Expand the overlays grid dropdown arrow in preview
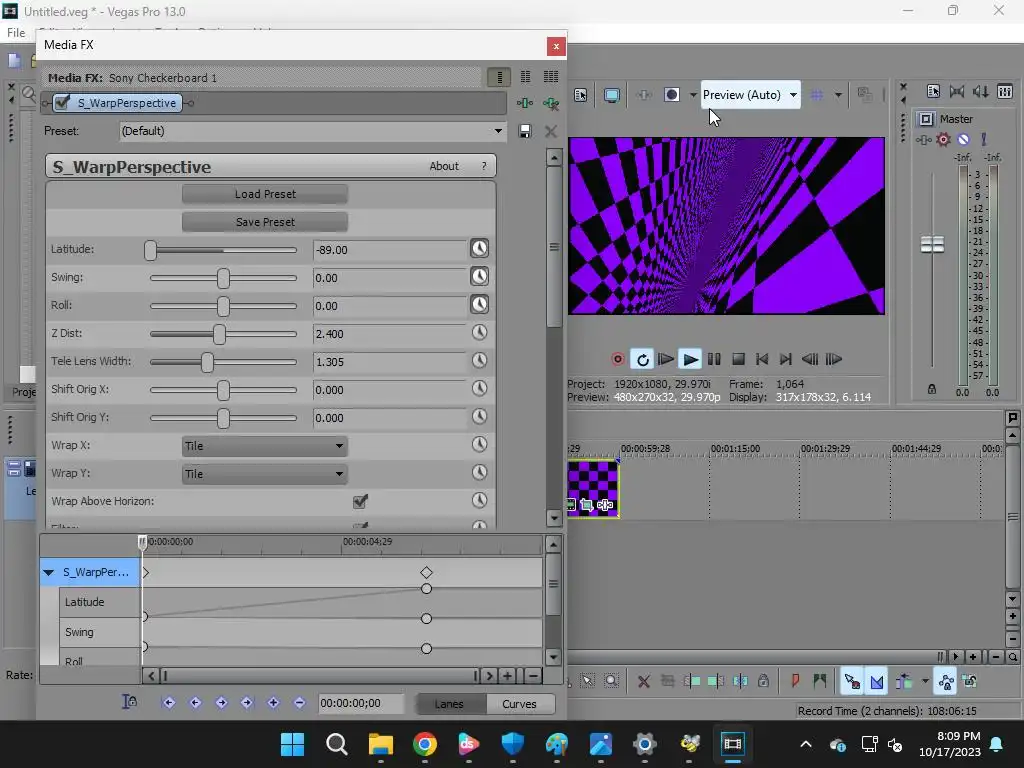Screen dimensions: 1024x768 [x=838, y=95]
